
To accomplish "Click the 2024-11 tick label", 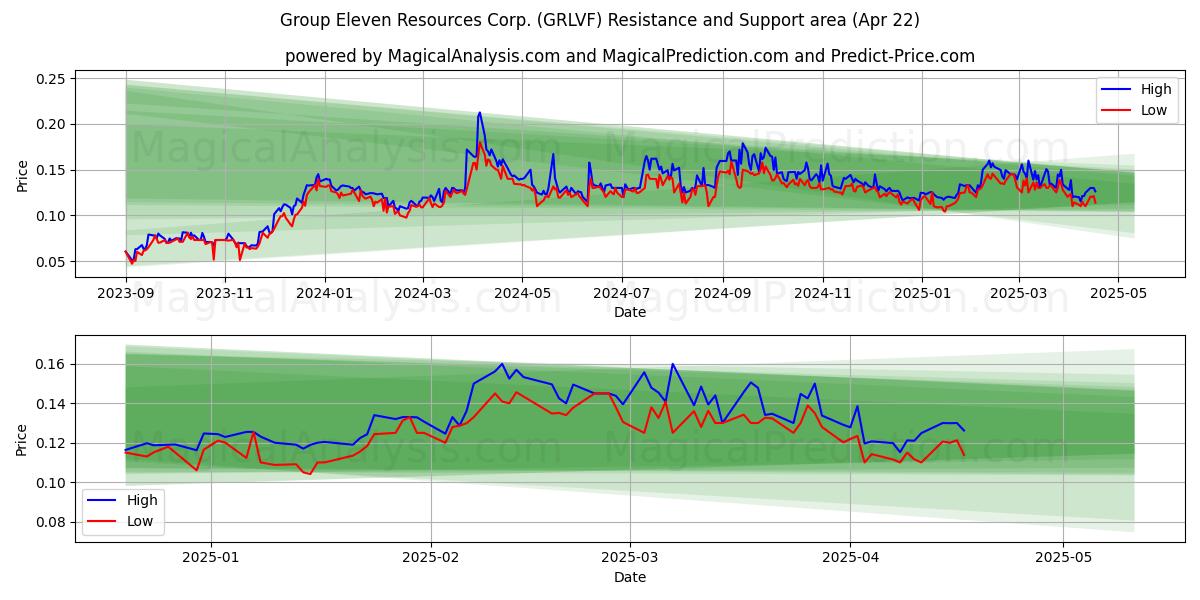I will 824,294.
